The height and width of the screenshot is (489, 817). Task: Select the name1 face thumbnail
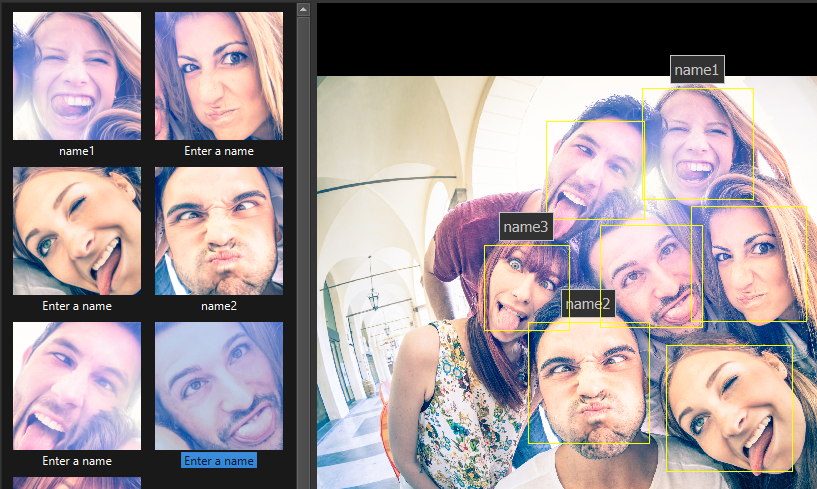coord(77,76)
